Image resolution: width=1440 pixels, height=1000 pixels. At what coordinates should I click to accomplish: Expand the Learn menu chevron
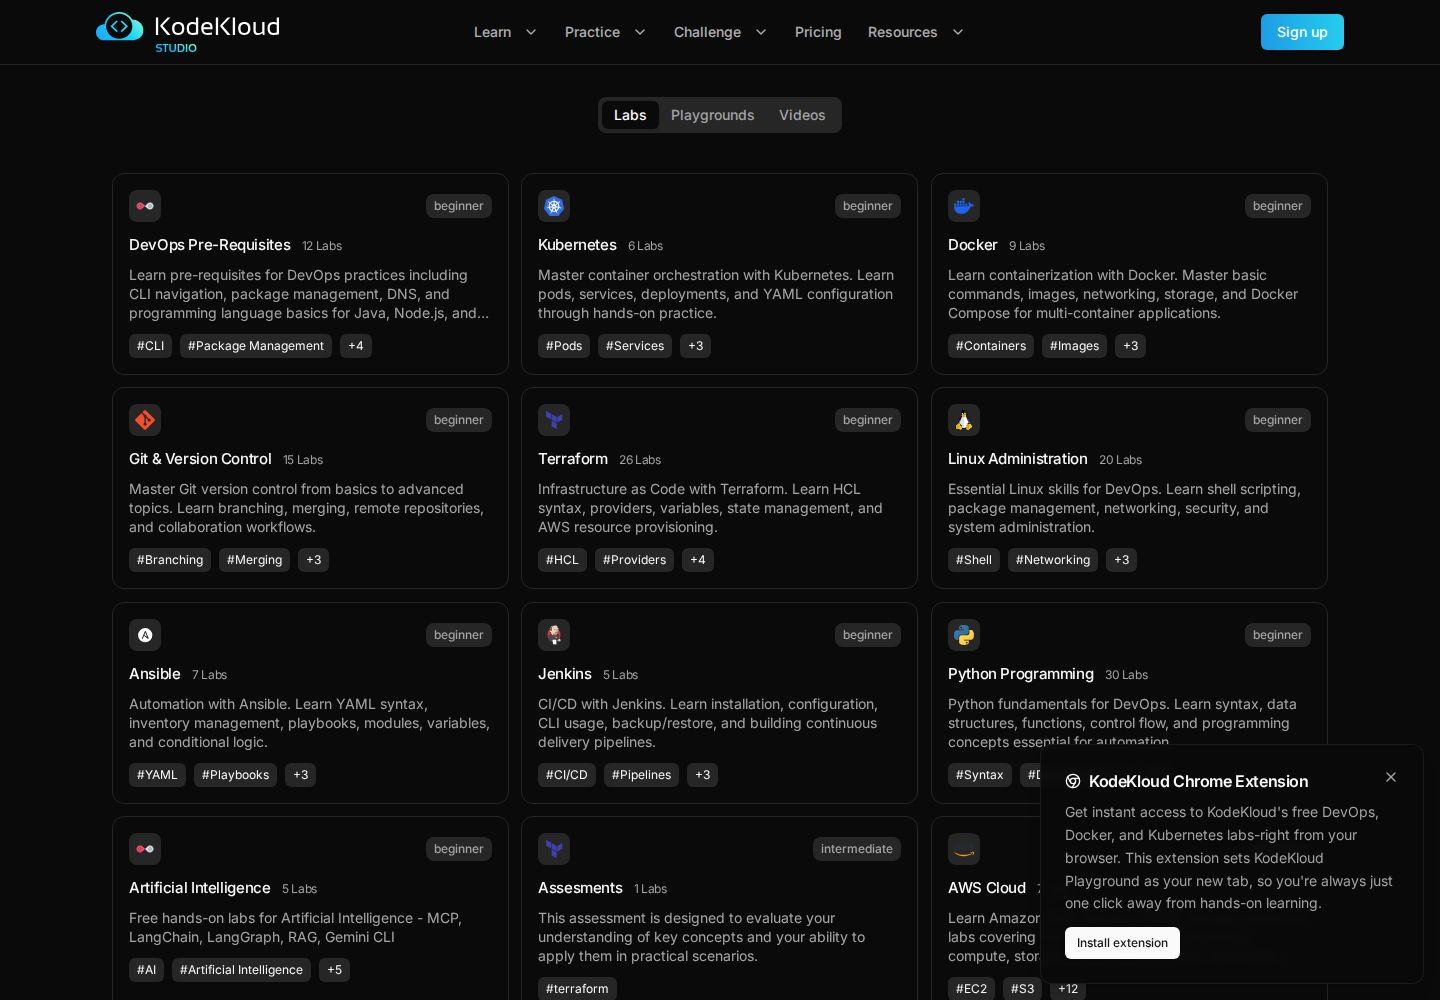point(531,32)
